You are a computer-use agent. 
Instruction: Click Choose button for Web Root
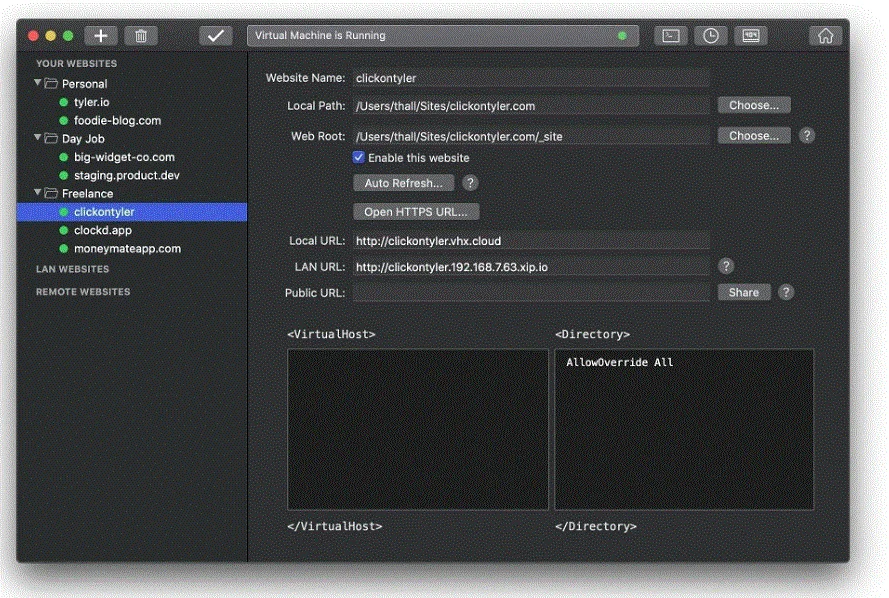754,136
